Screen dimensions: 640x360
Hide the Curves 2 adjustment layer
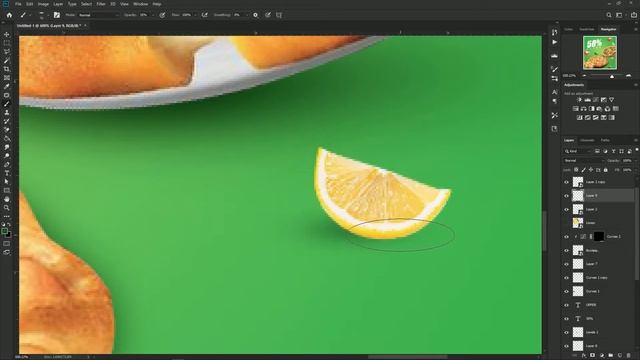point(566,237)
